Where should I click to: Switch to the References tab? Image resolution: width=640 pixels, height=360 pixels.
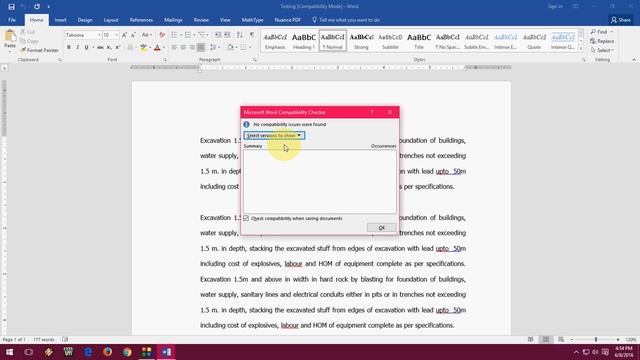coord(141,20)
